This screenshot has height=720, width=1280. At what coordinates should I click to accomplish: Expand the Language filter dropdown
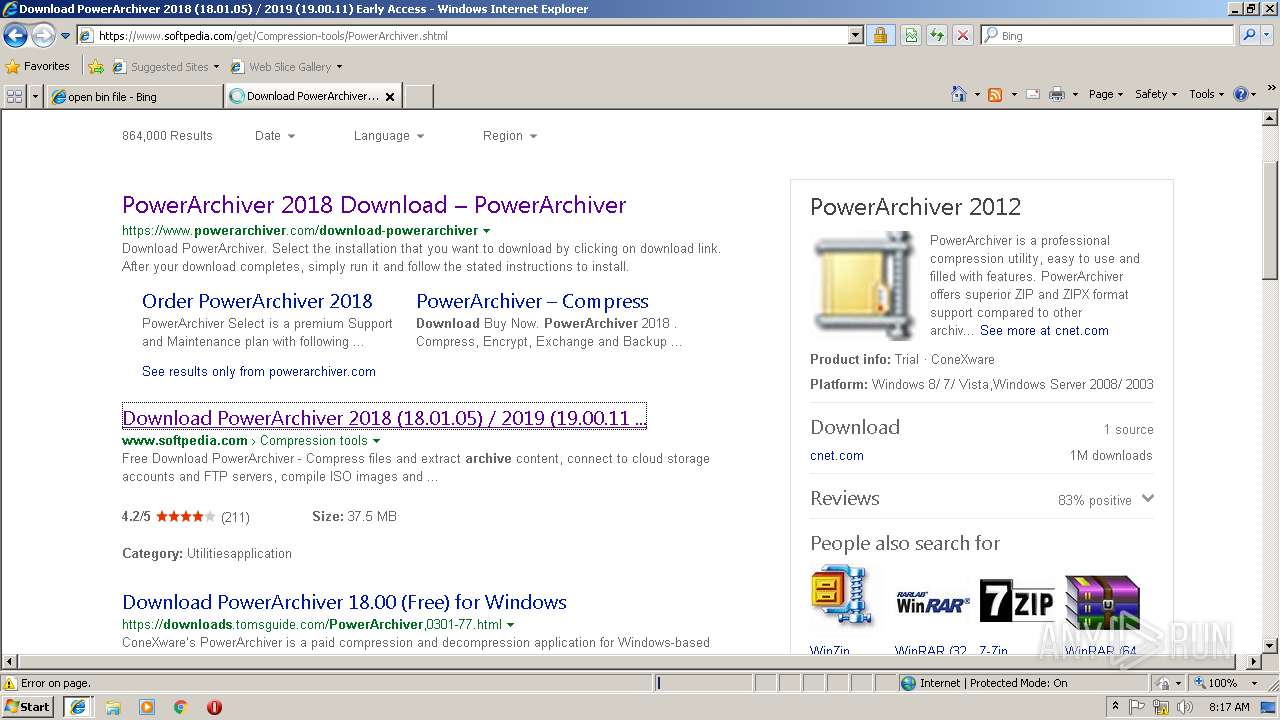point(389,136)
